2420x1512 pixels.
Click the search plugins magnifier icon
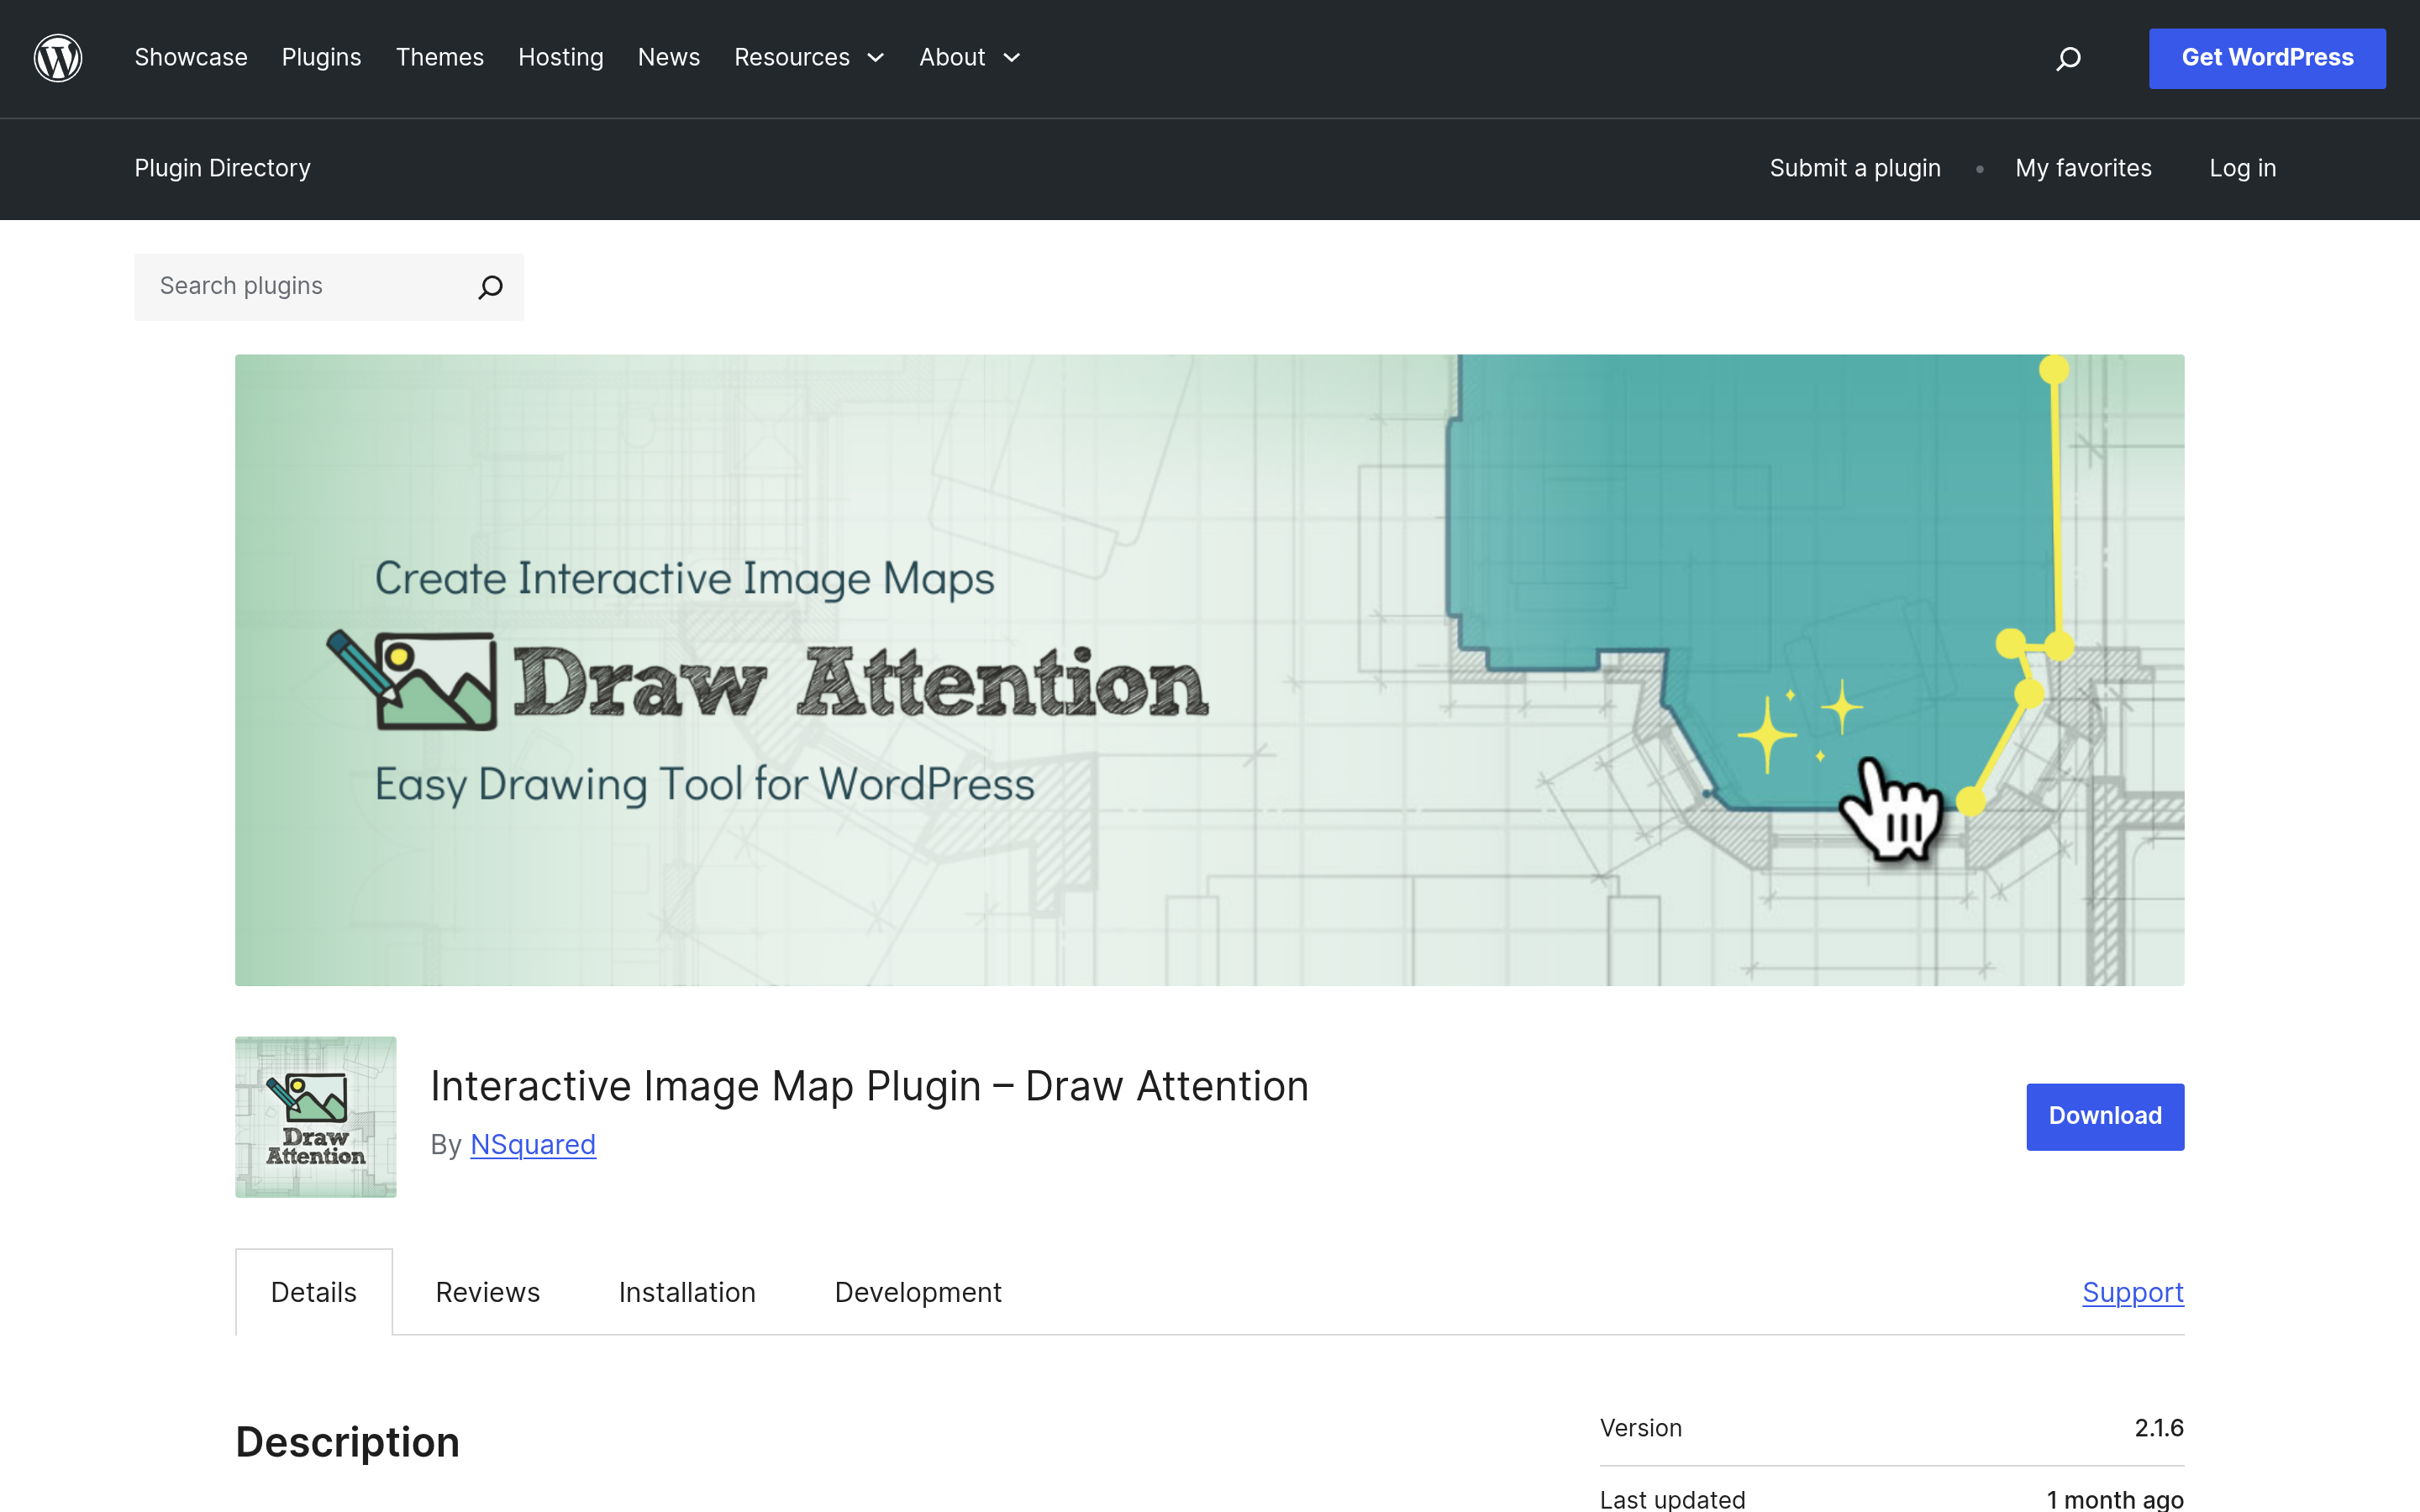pyautogui.click(x=490, y=288)
